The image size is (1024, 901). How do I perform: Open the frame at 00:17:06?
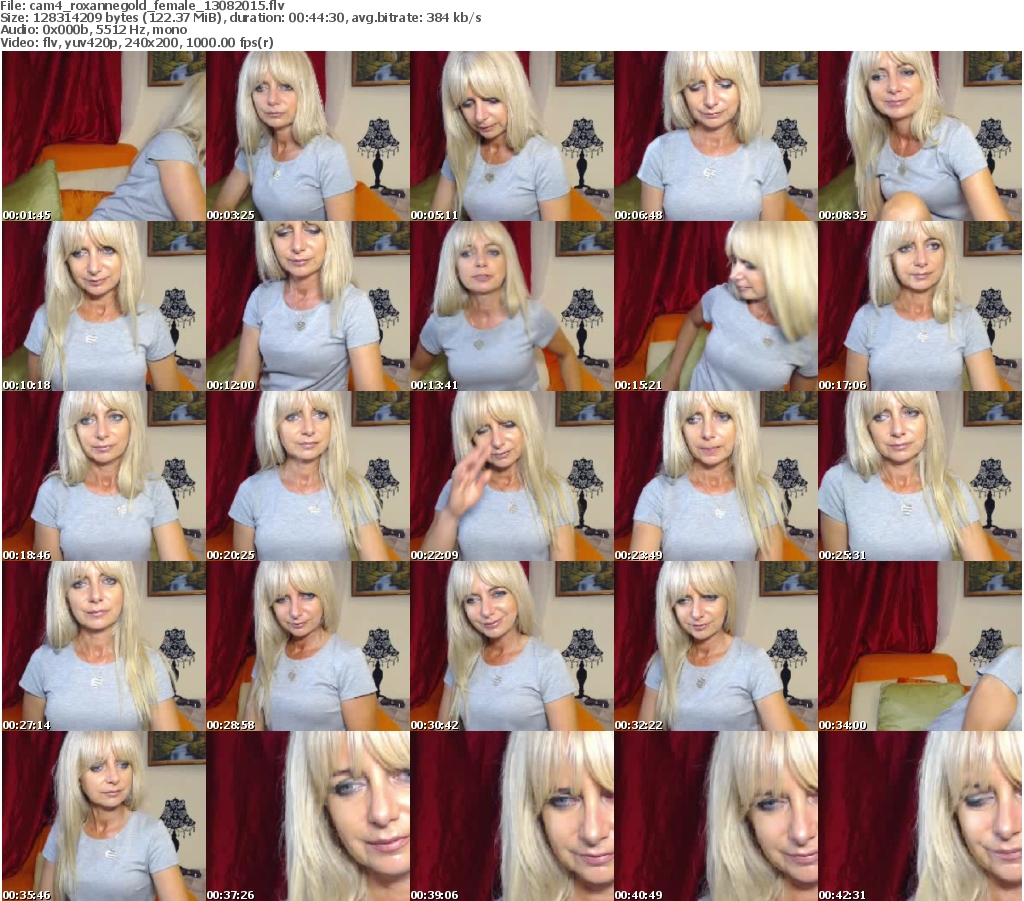click(x=920, y=306)
